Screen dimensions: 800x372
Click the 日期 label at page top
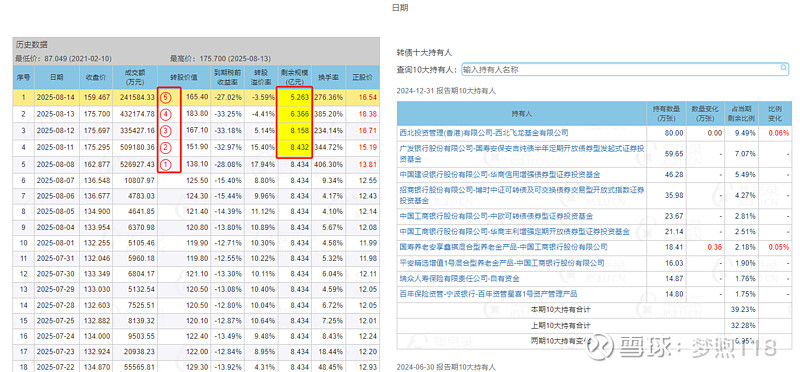click(400, 8)
